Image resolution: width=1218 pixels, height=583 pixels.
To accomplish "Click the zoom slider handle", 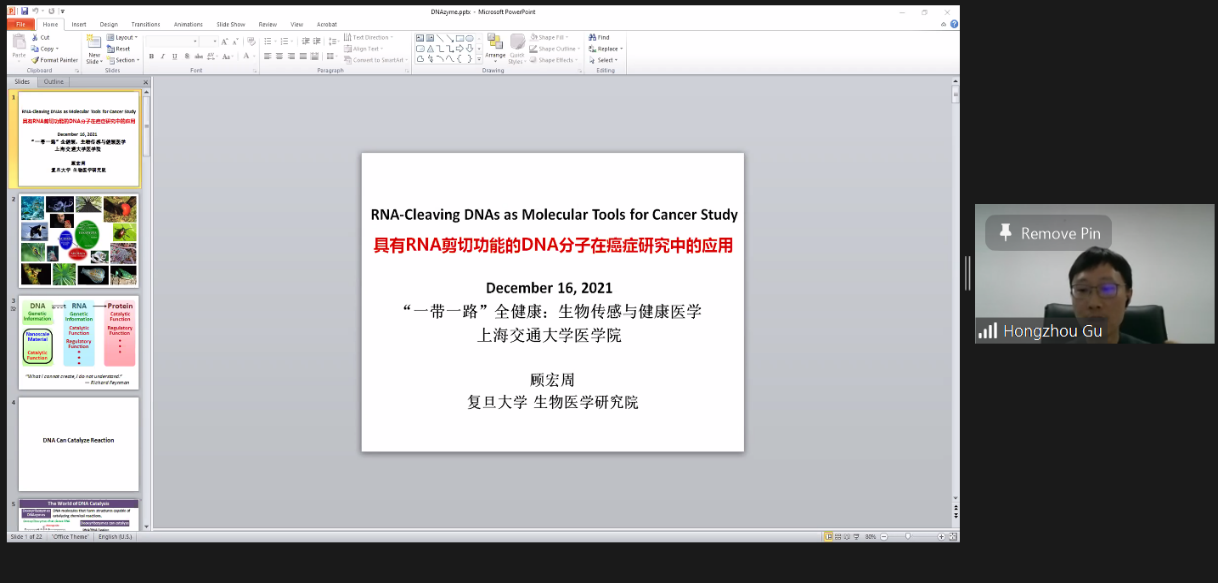I will point(908,537).
